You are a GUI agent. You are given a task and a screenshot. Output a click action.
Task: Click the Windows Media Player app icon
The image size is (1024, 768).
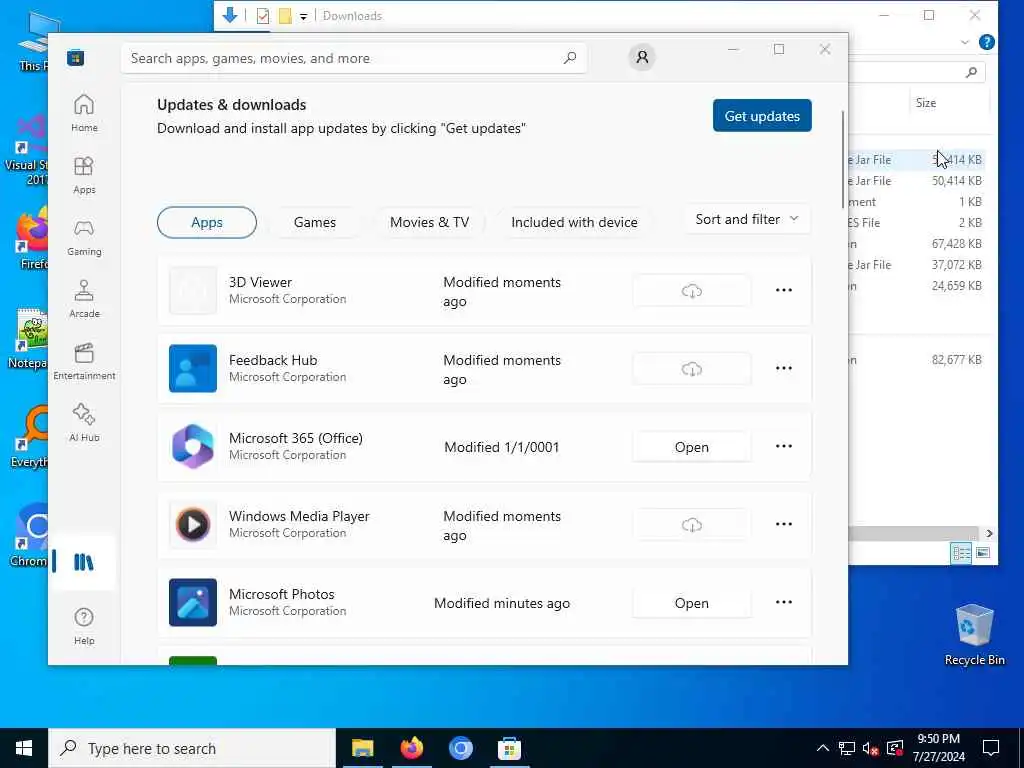tap(193, 524)
